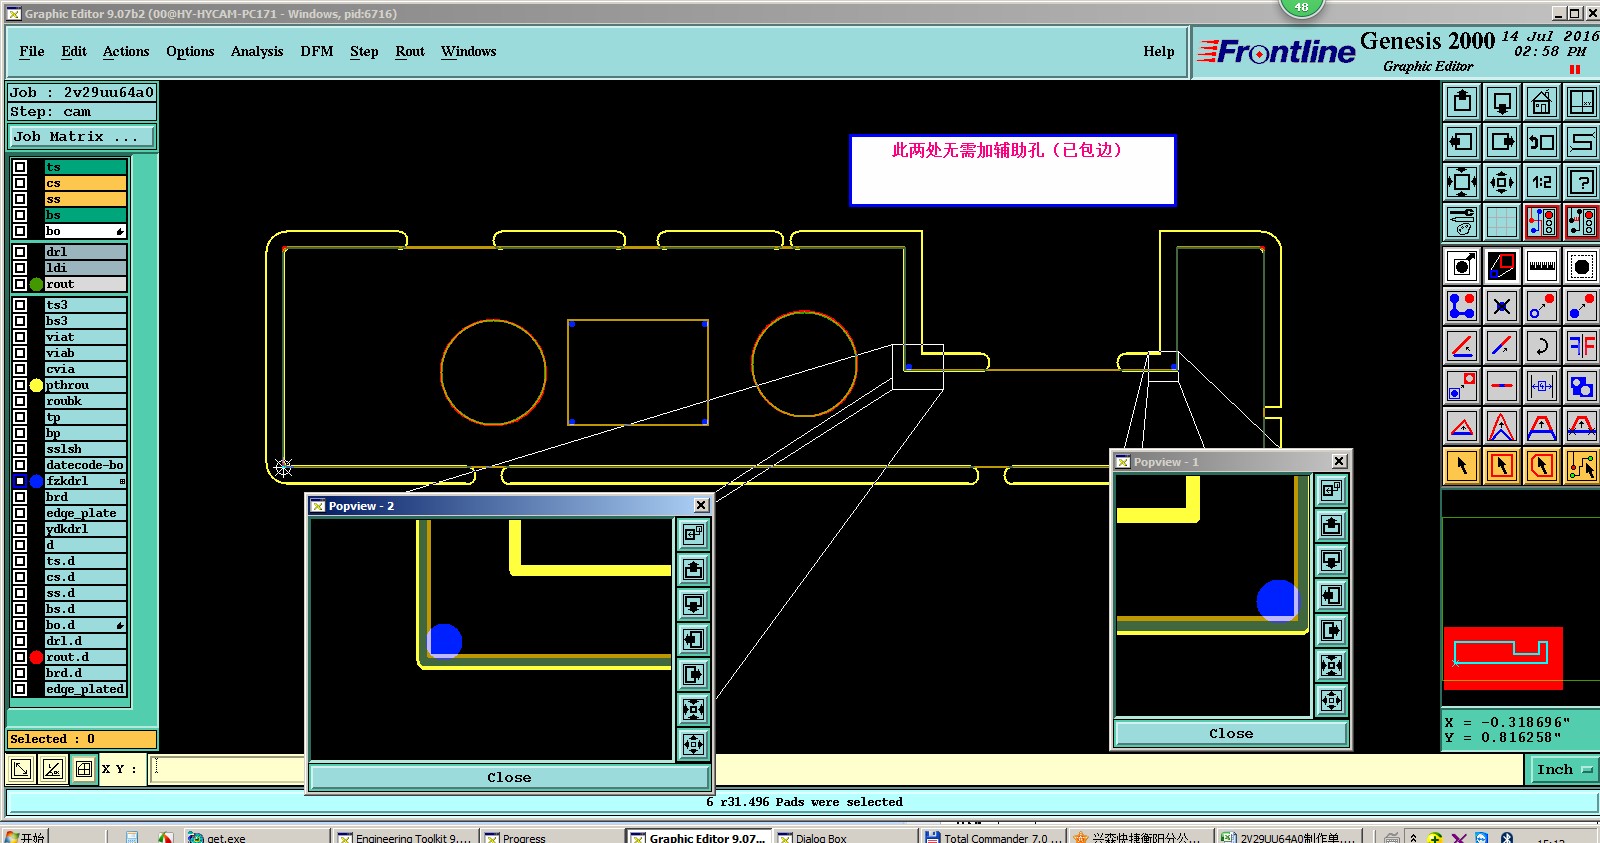Toggle the edge_plate layer display checkbox
The width and height of the screenshot is (1600, 843).
(x=20, y=513)
